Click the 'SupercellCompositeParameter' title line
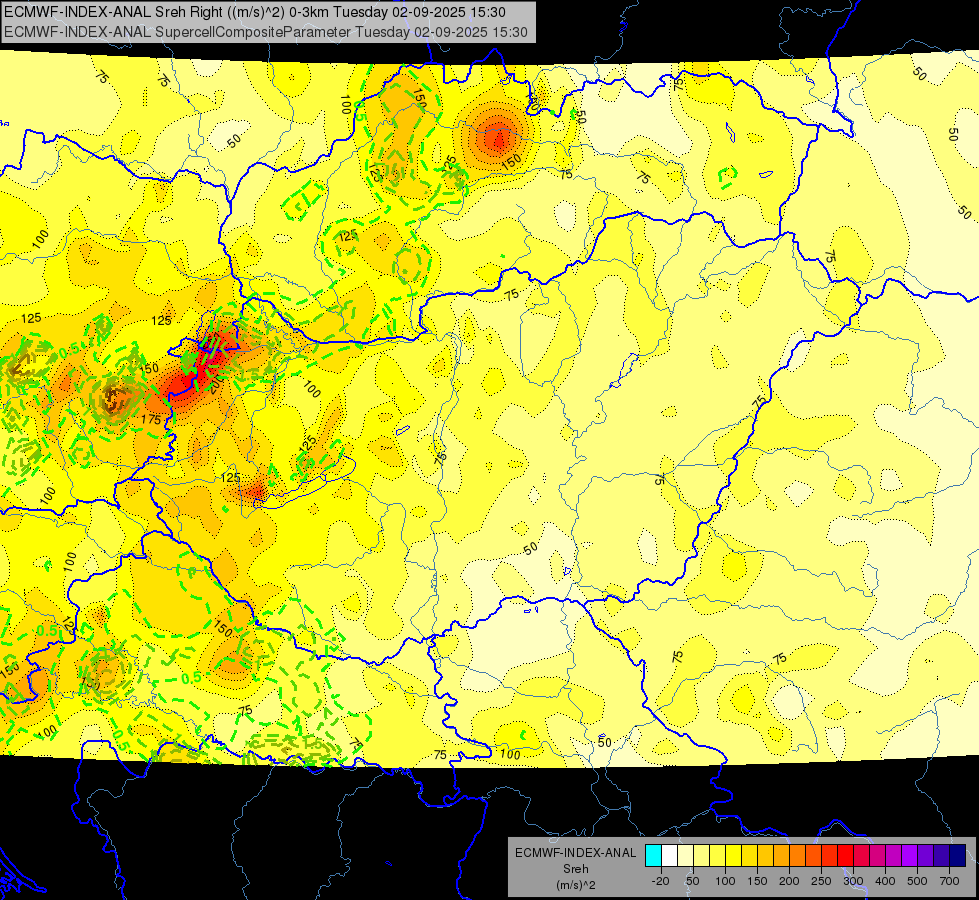The width and height of the screenshot is (979, 900). pyautogui.click(x=265, y=32)
